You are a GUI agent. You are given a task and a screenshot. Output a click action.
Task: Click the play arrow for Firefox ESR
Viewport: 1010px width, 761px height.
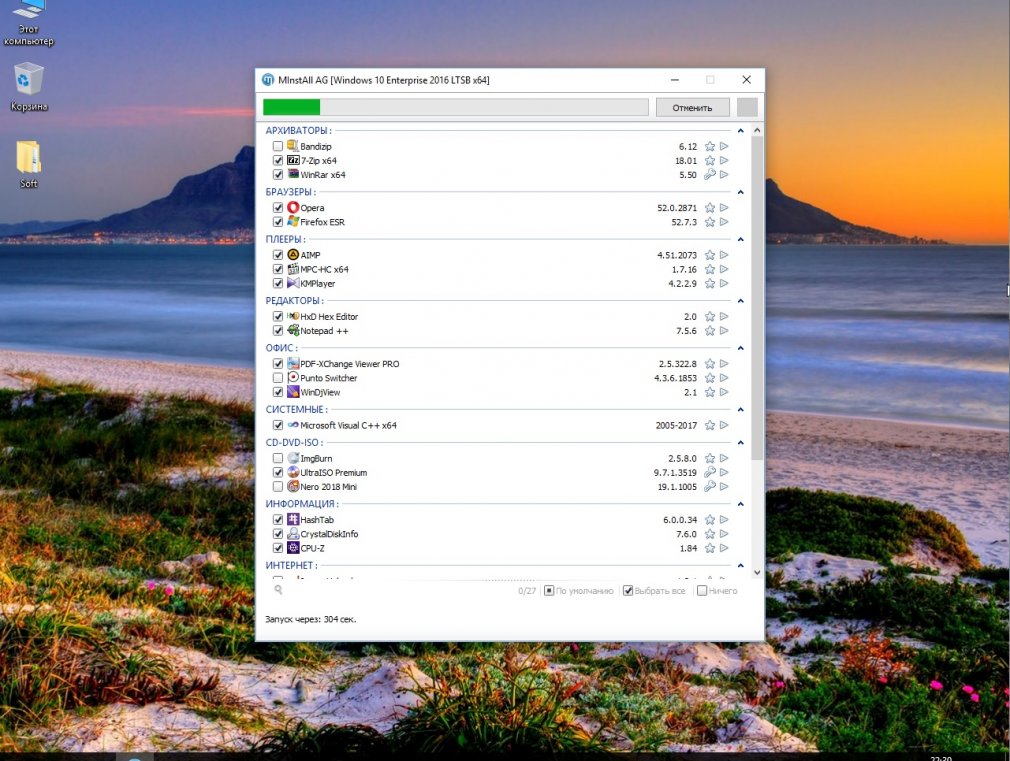click(x=724, y=222)
